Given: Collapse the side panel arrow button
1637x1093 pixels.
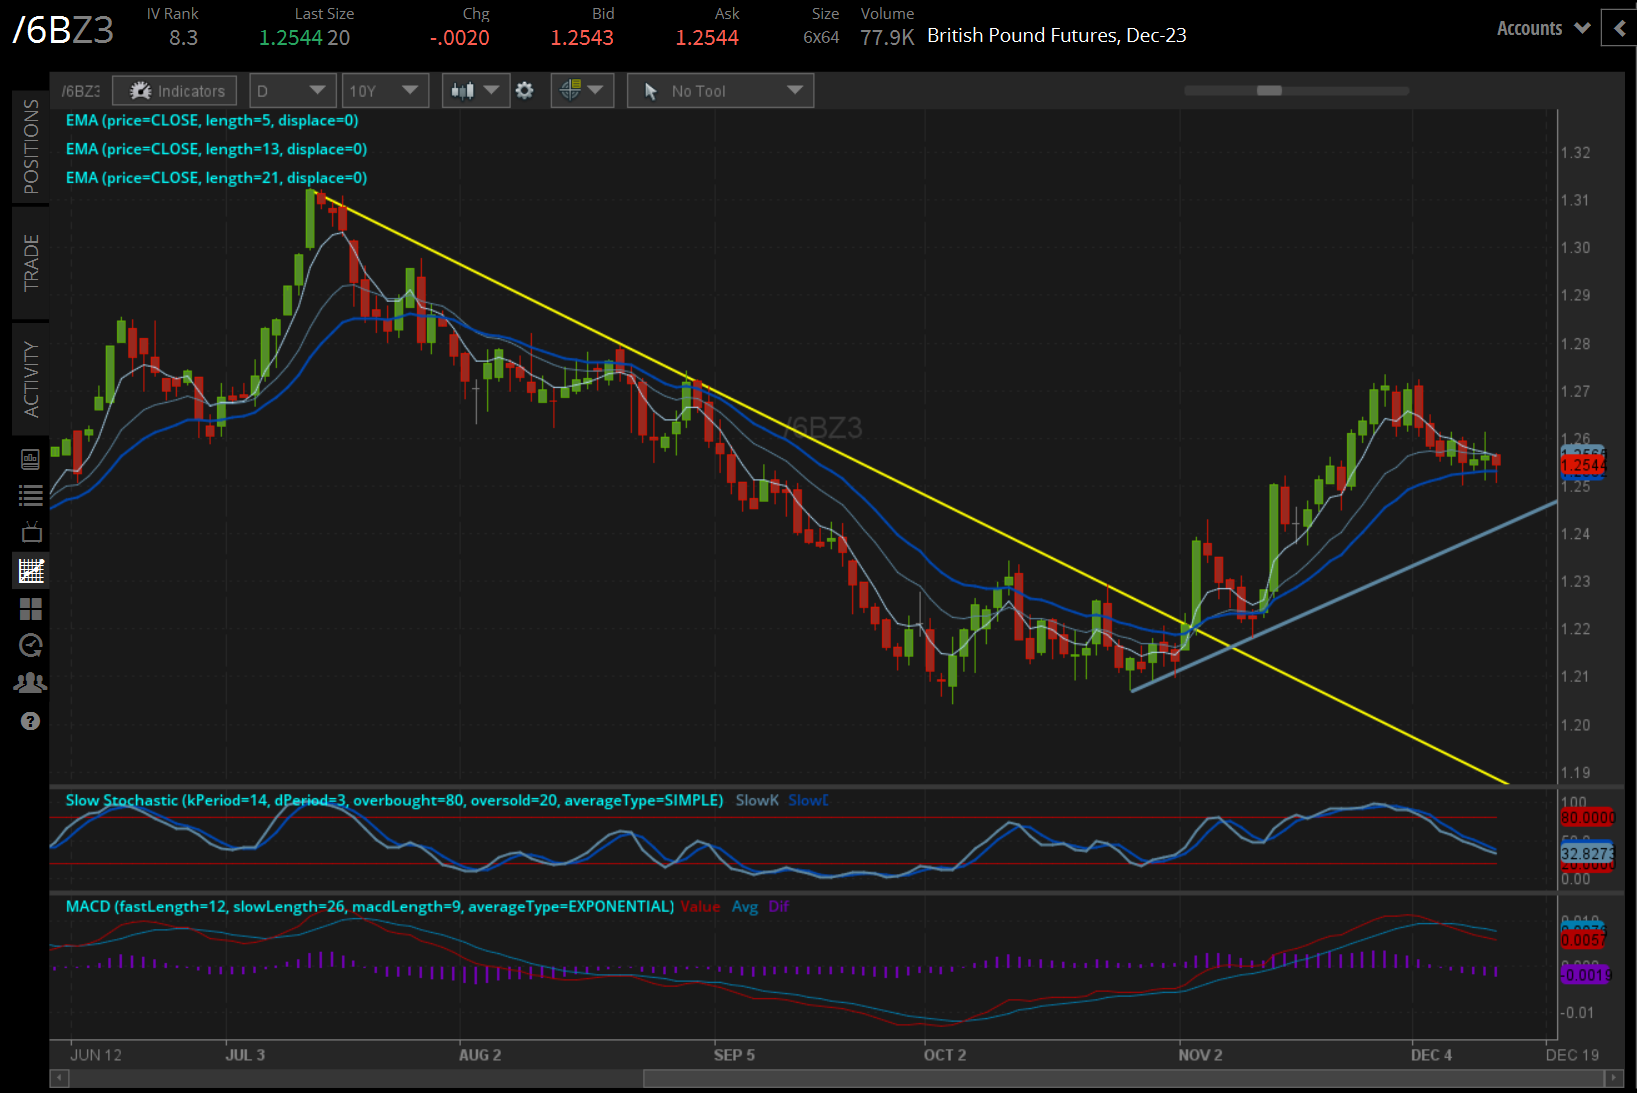Looking at the screenshot, I should pyautogui.click(x=1619, y=28).
